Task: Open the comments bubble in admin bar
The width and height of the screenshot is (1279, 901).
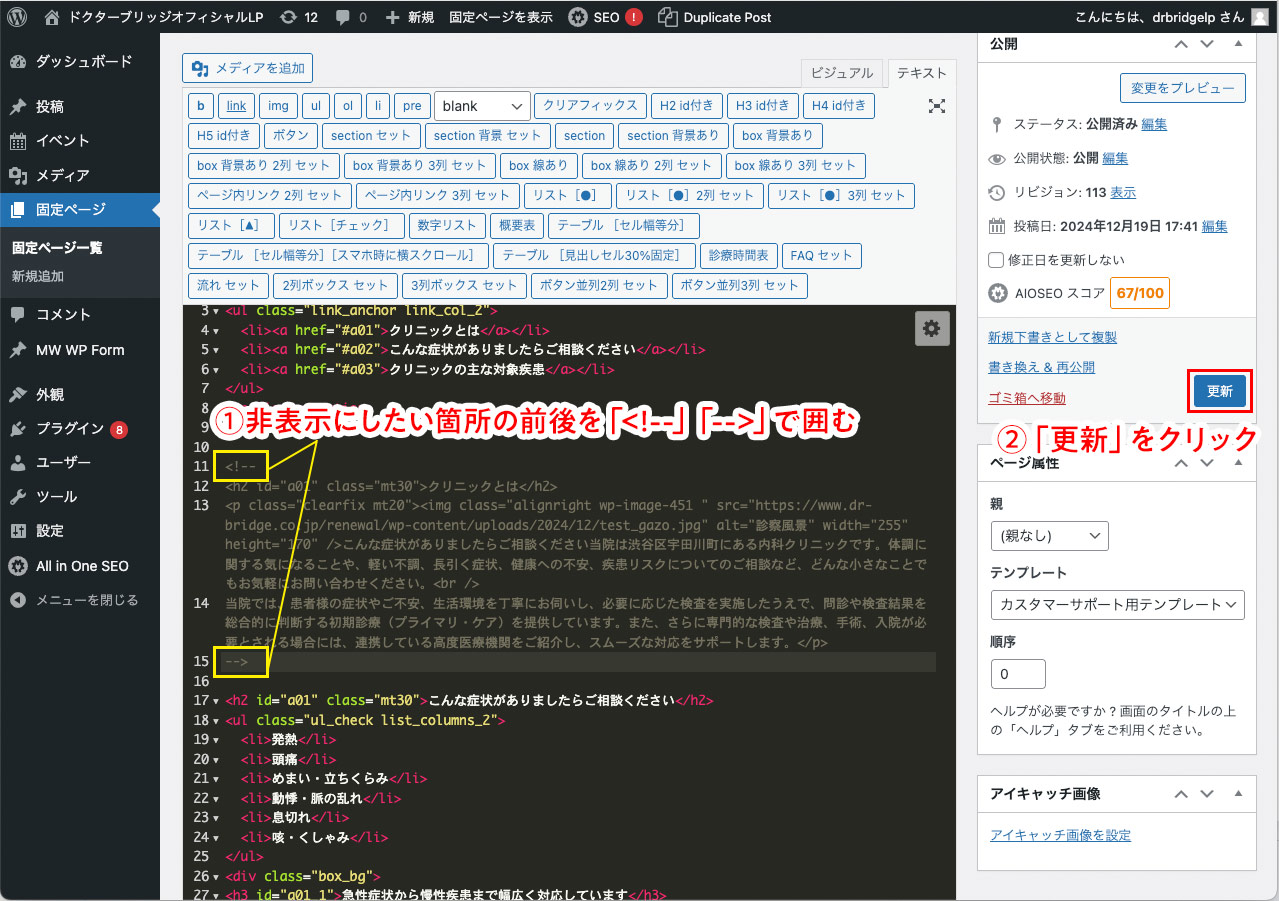Action: [351, 17]
